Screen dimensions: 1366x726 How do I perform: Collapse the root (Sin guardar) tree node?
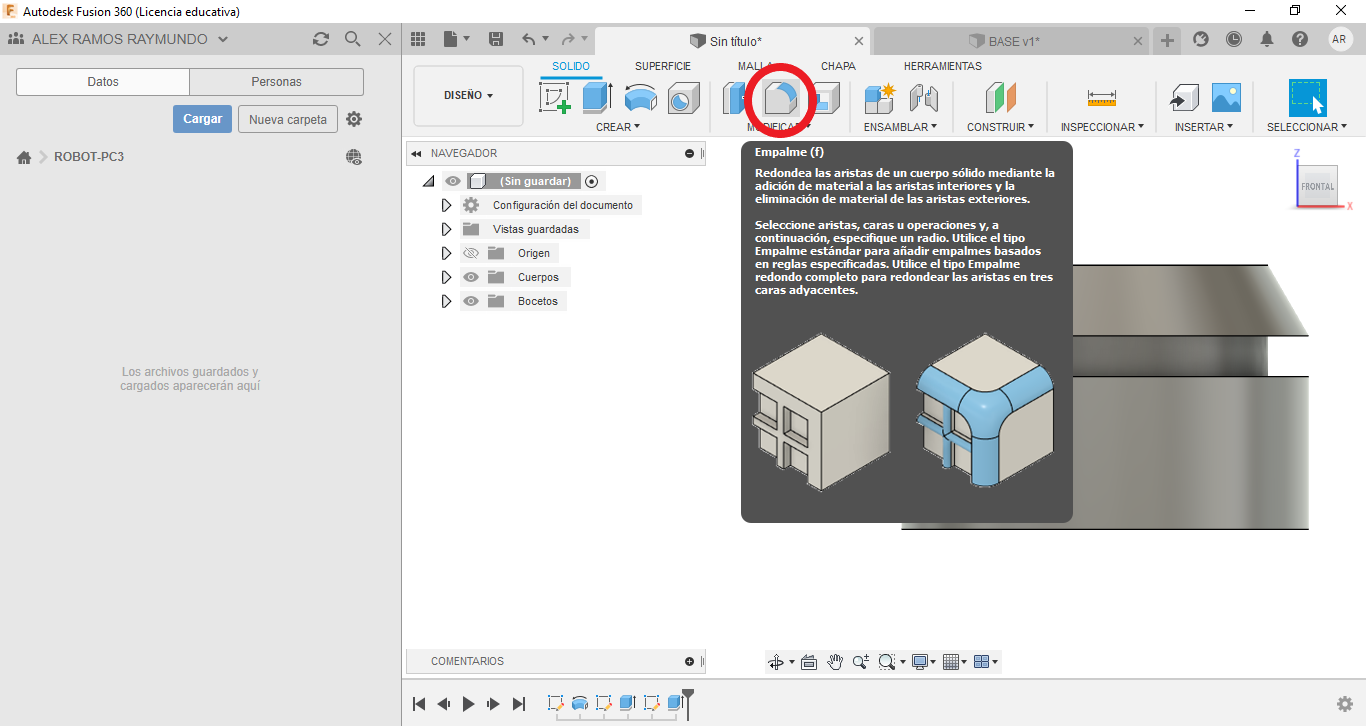coord(428,181)
